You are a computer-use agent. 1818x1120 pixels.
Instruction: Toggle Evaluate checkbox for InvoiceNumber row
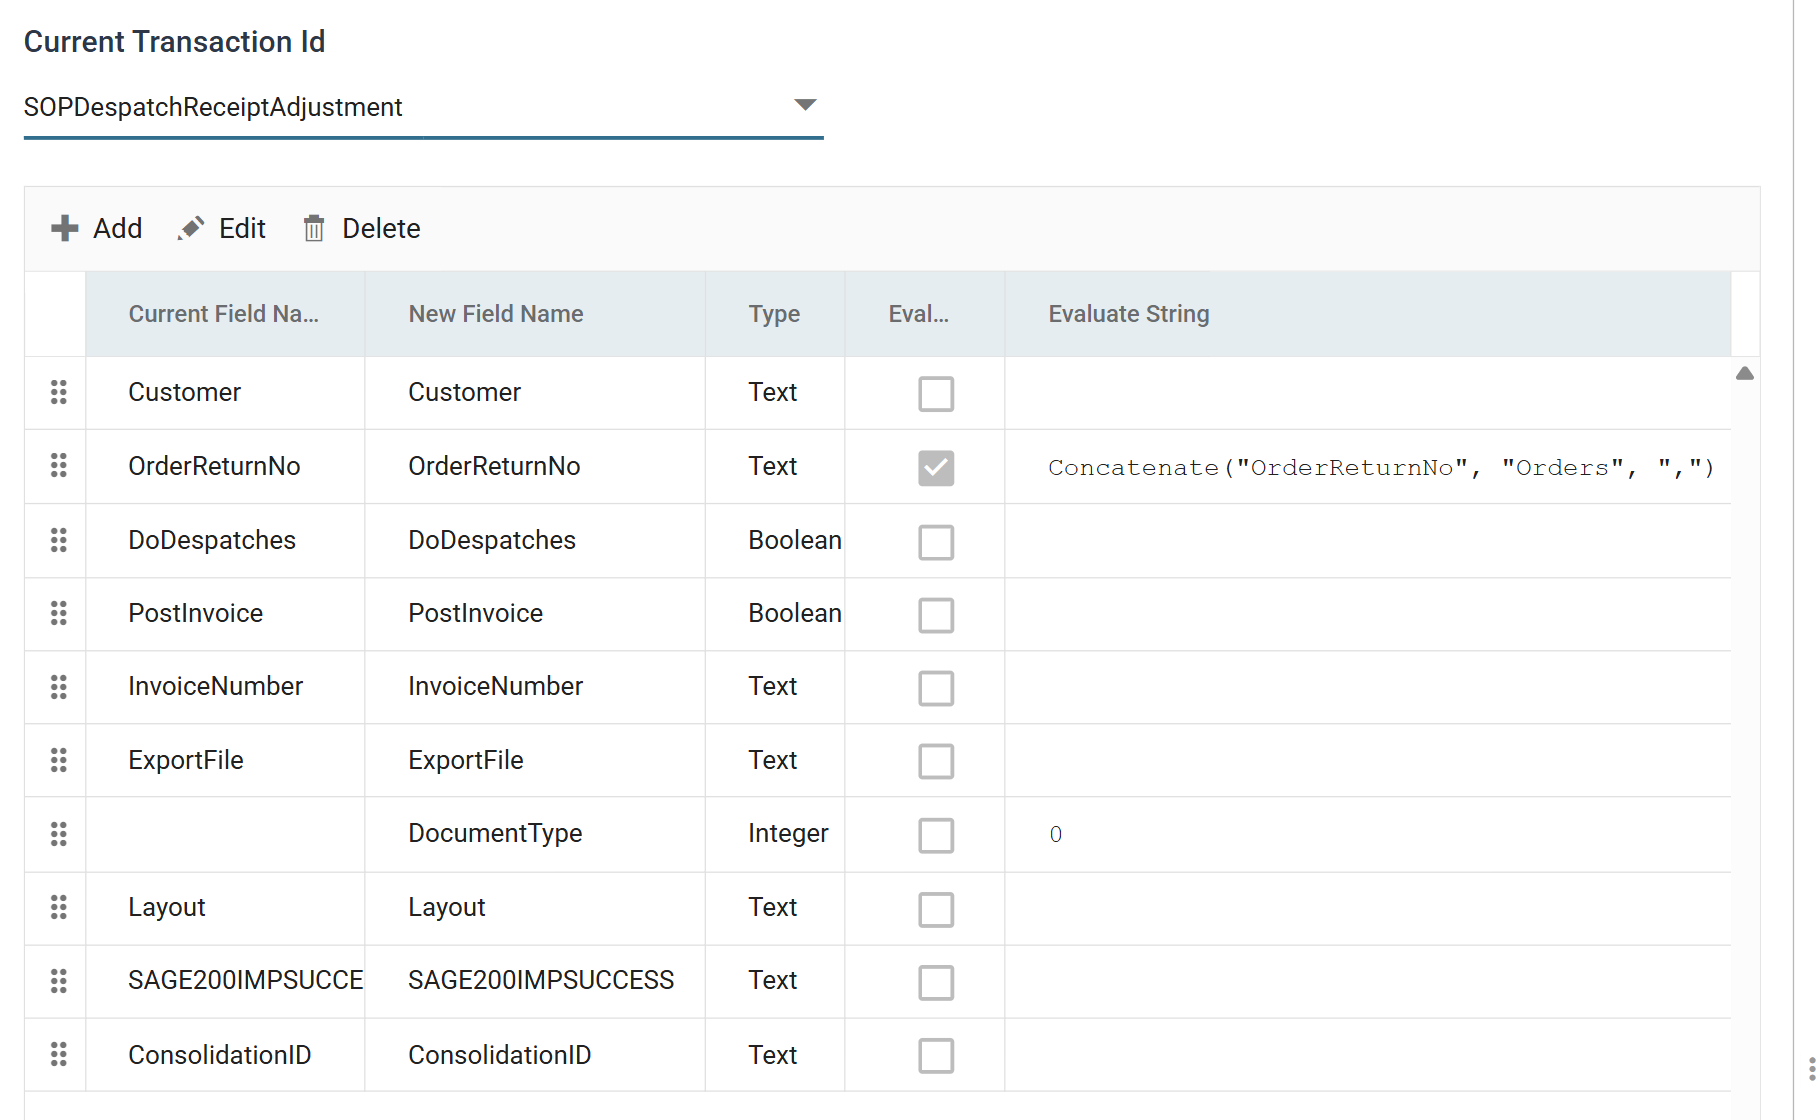936,688
